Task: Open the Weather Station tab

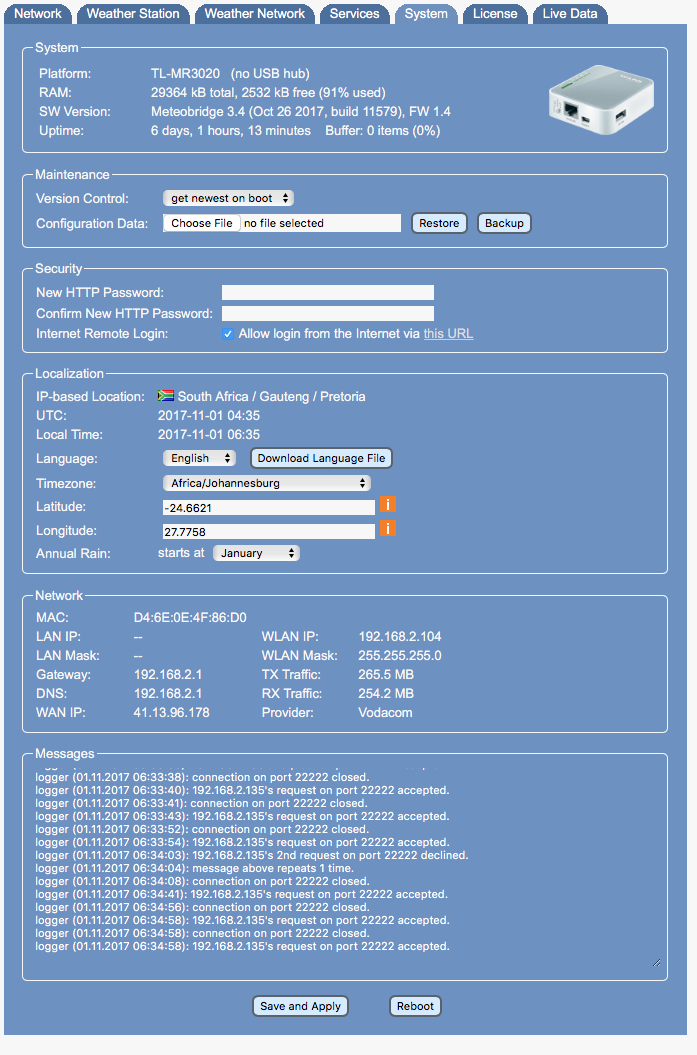Action: click(x=133, y=14)
